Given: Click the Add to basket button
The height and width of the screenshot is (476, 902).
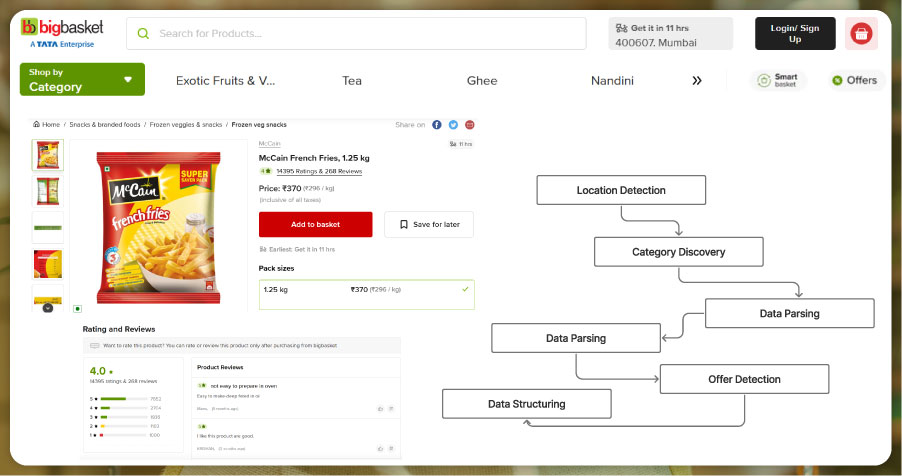Looking at the screenshot, I should click(315, 224).
